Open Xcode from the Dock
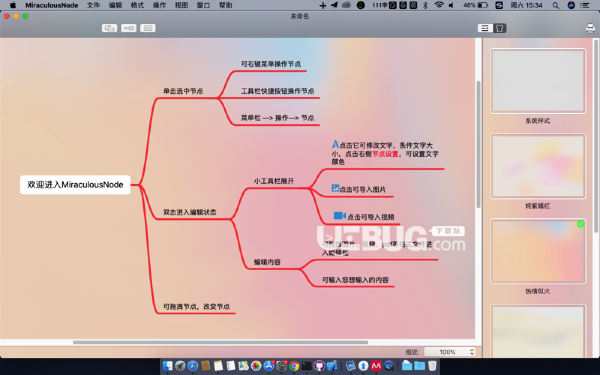The height and width of the screenshot is (375, 600). (x=332, y=366)
